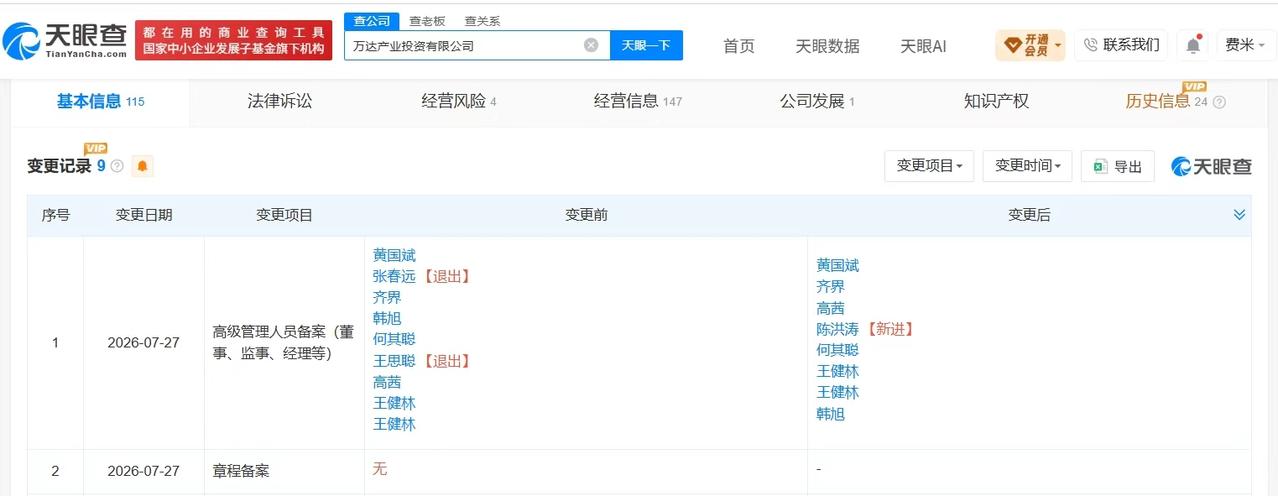Open 韩旭 link in 变更前 column
The height and width of the screenshot is (496, 1278).
tap(386, 318)
